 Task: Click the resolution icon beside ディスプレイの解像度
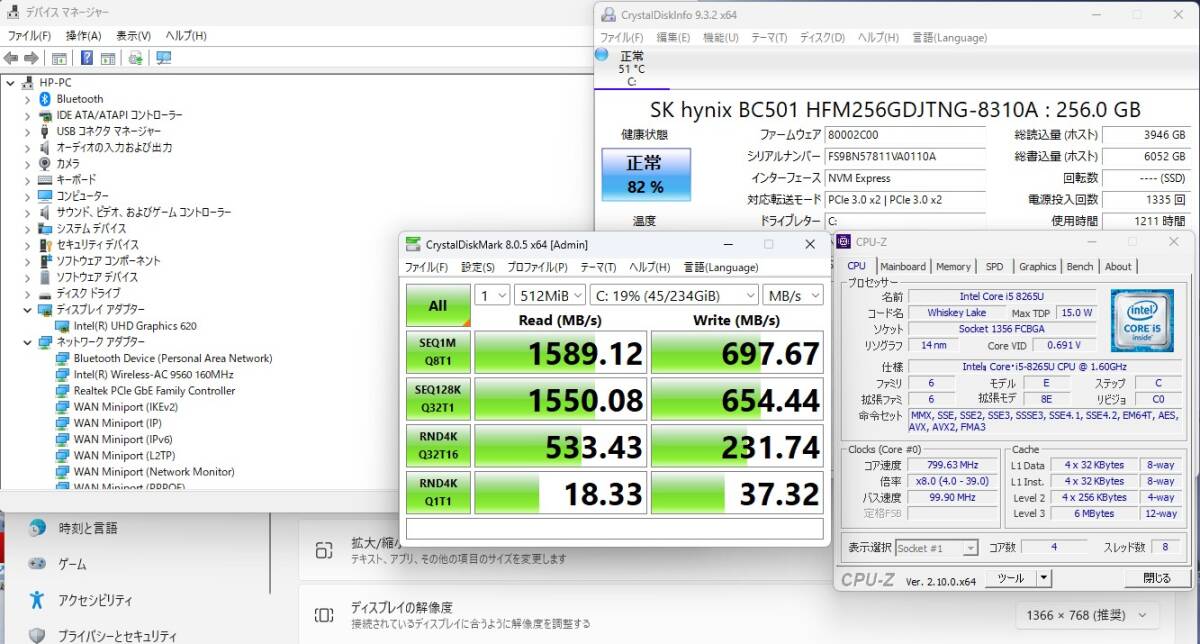click(324, 615)
